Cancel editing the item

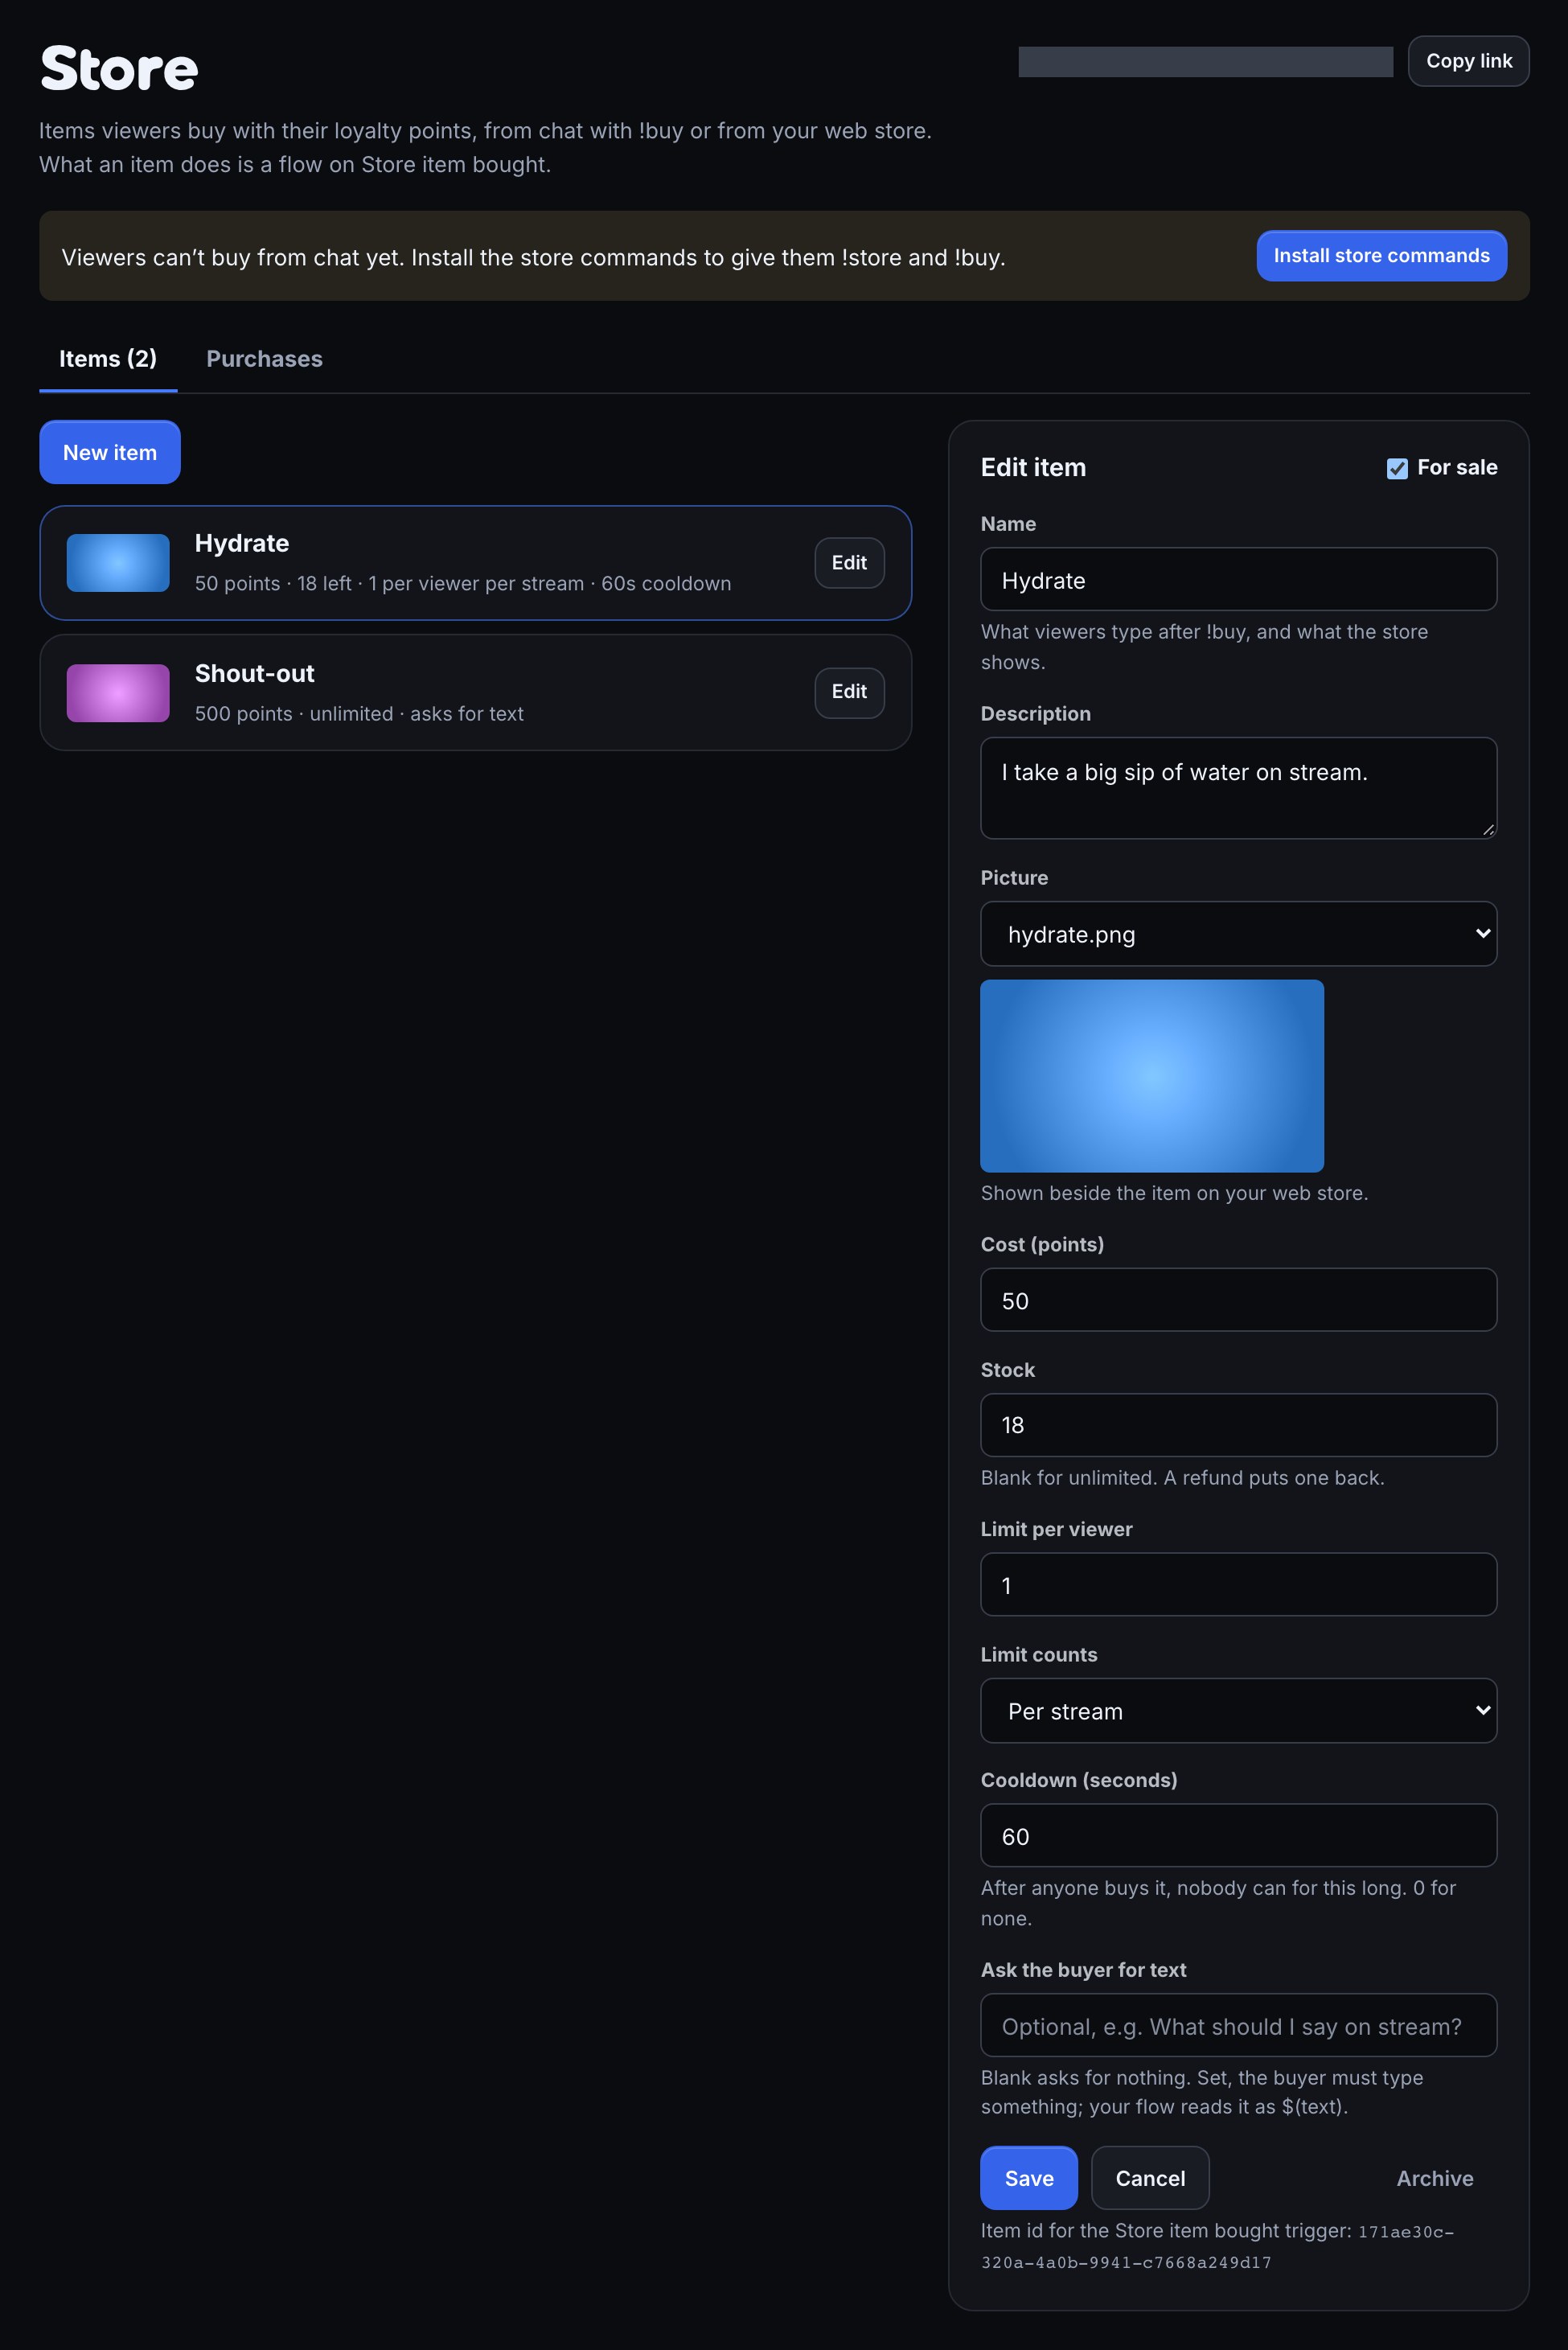click(1150, 2178)
